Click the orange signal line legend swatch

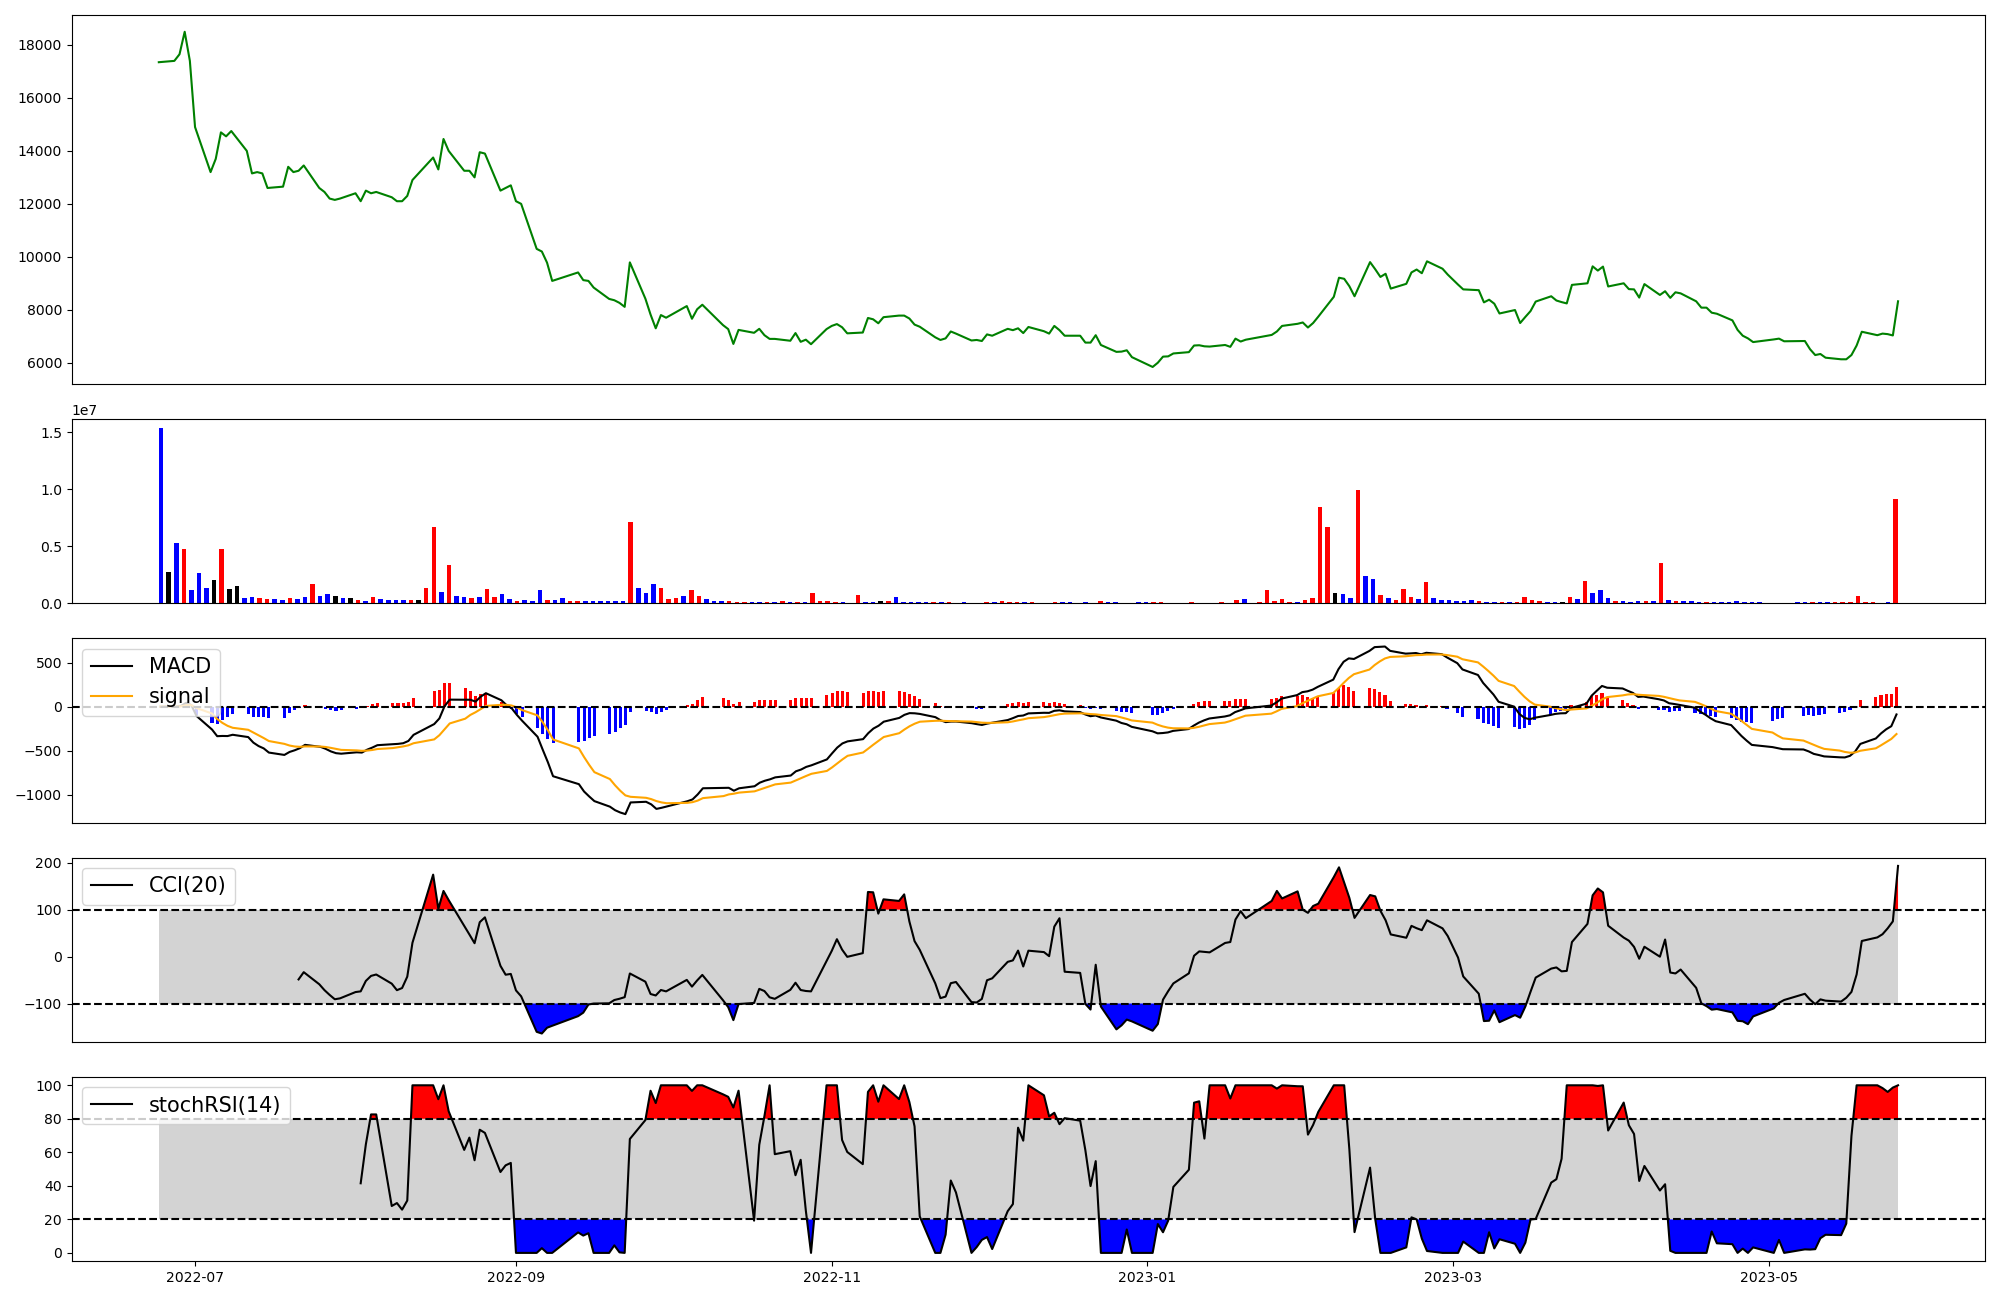111,696
